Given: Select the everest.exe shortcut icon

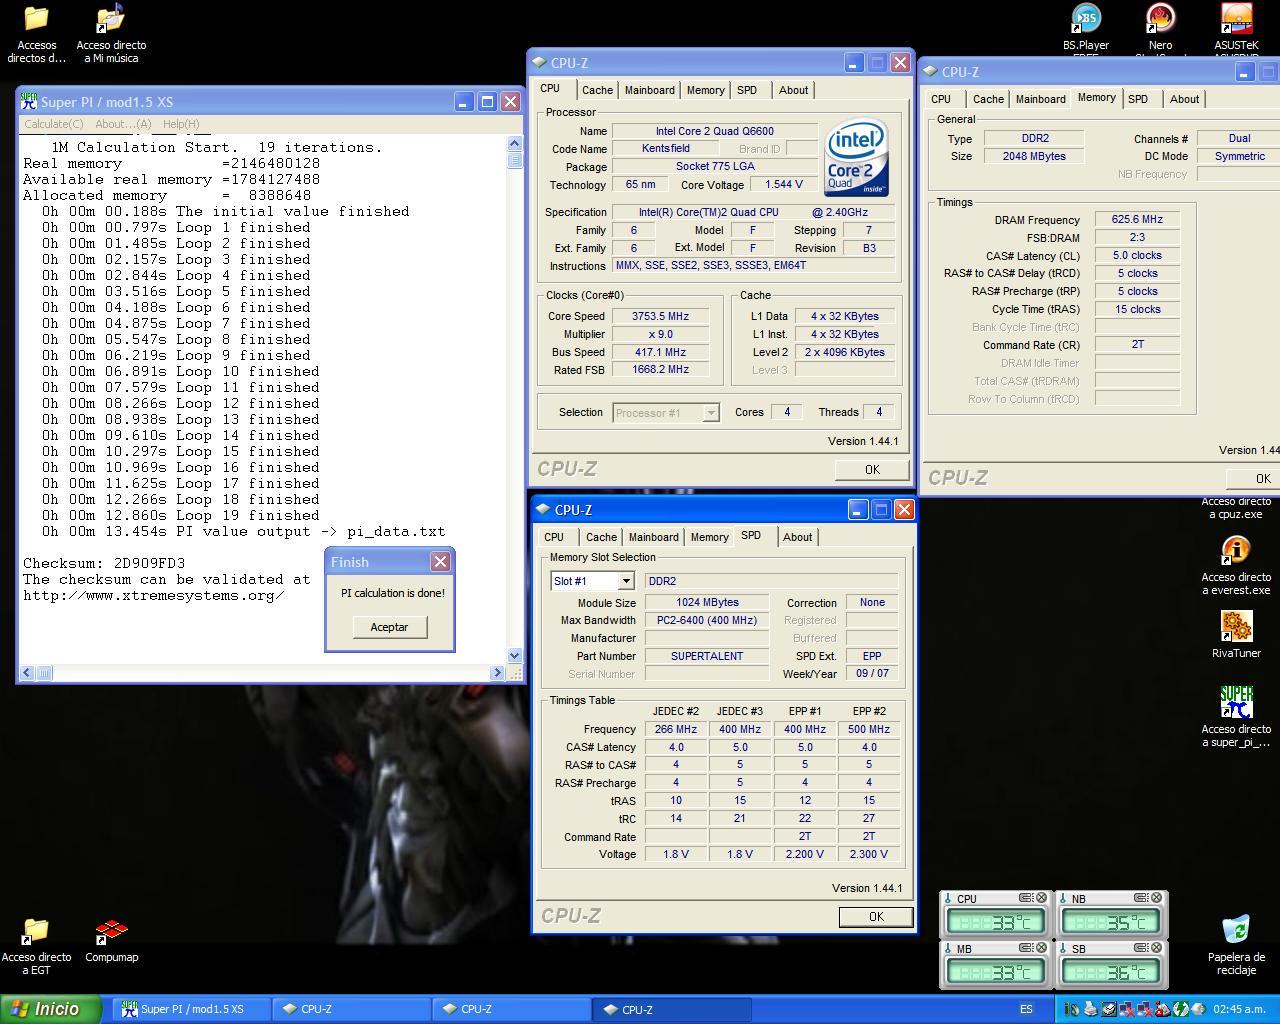Looking at the screenshot, I should coord(1236,551).
